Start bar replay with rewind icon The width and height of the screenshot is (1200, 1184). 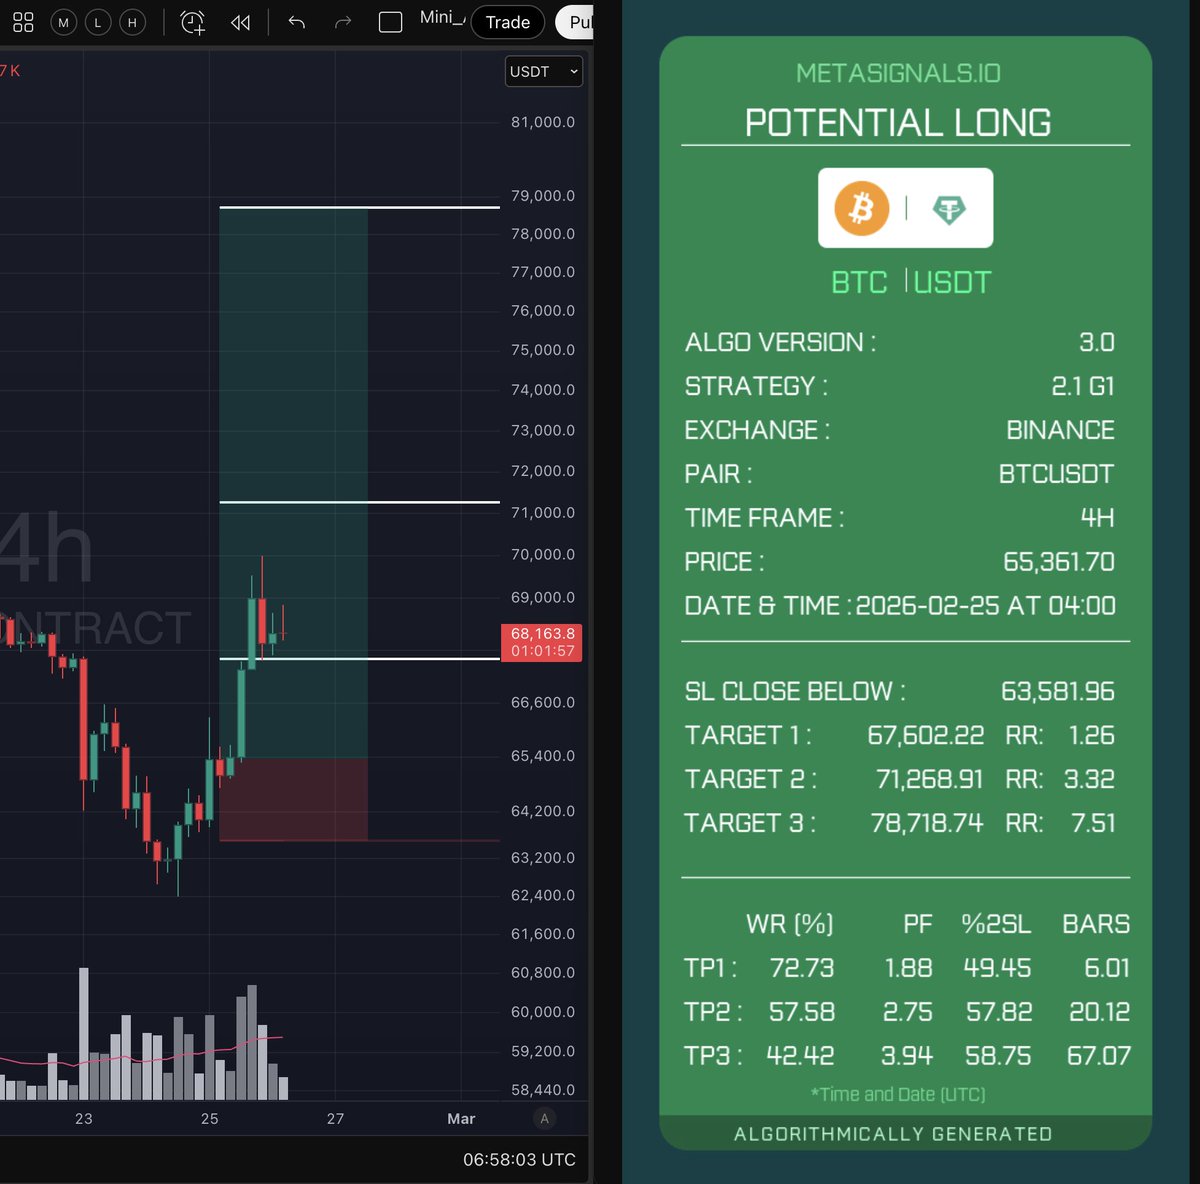pyautogui.click(x=240, y=22)
